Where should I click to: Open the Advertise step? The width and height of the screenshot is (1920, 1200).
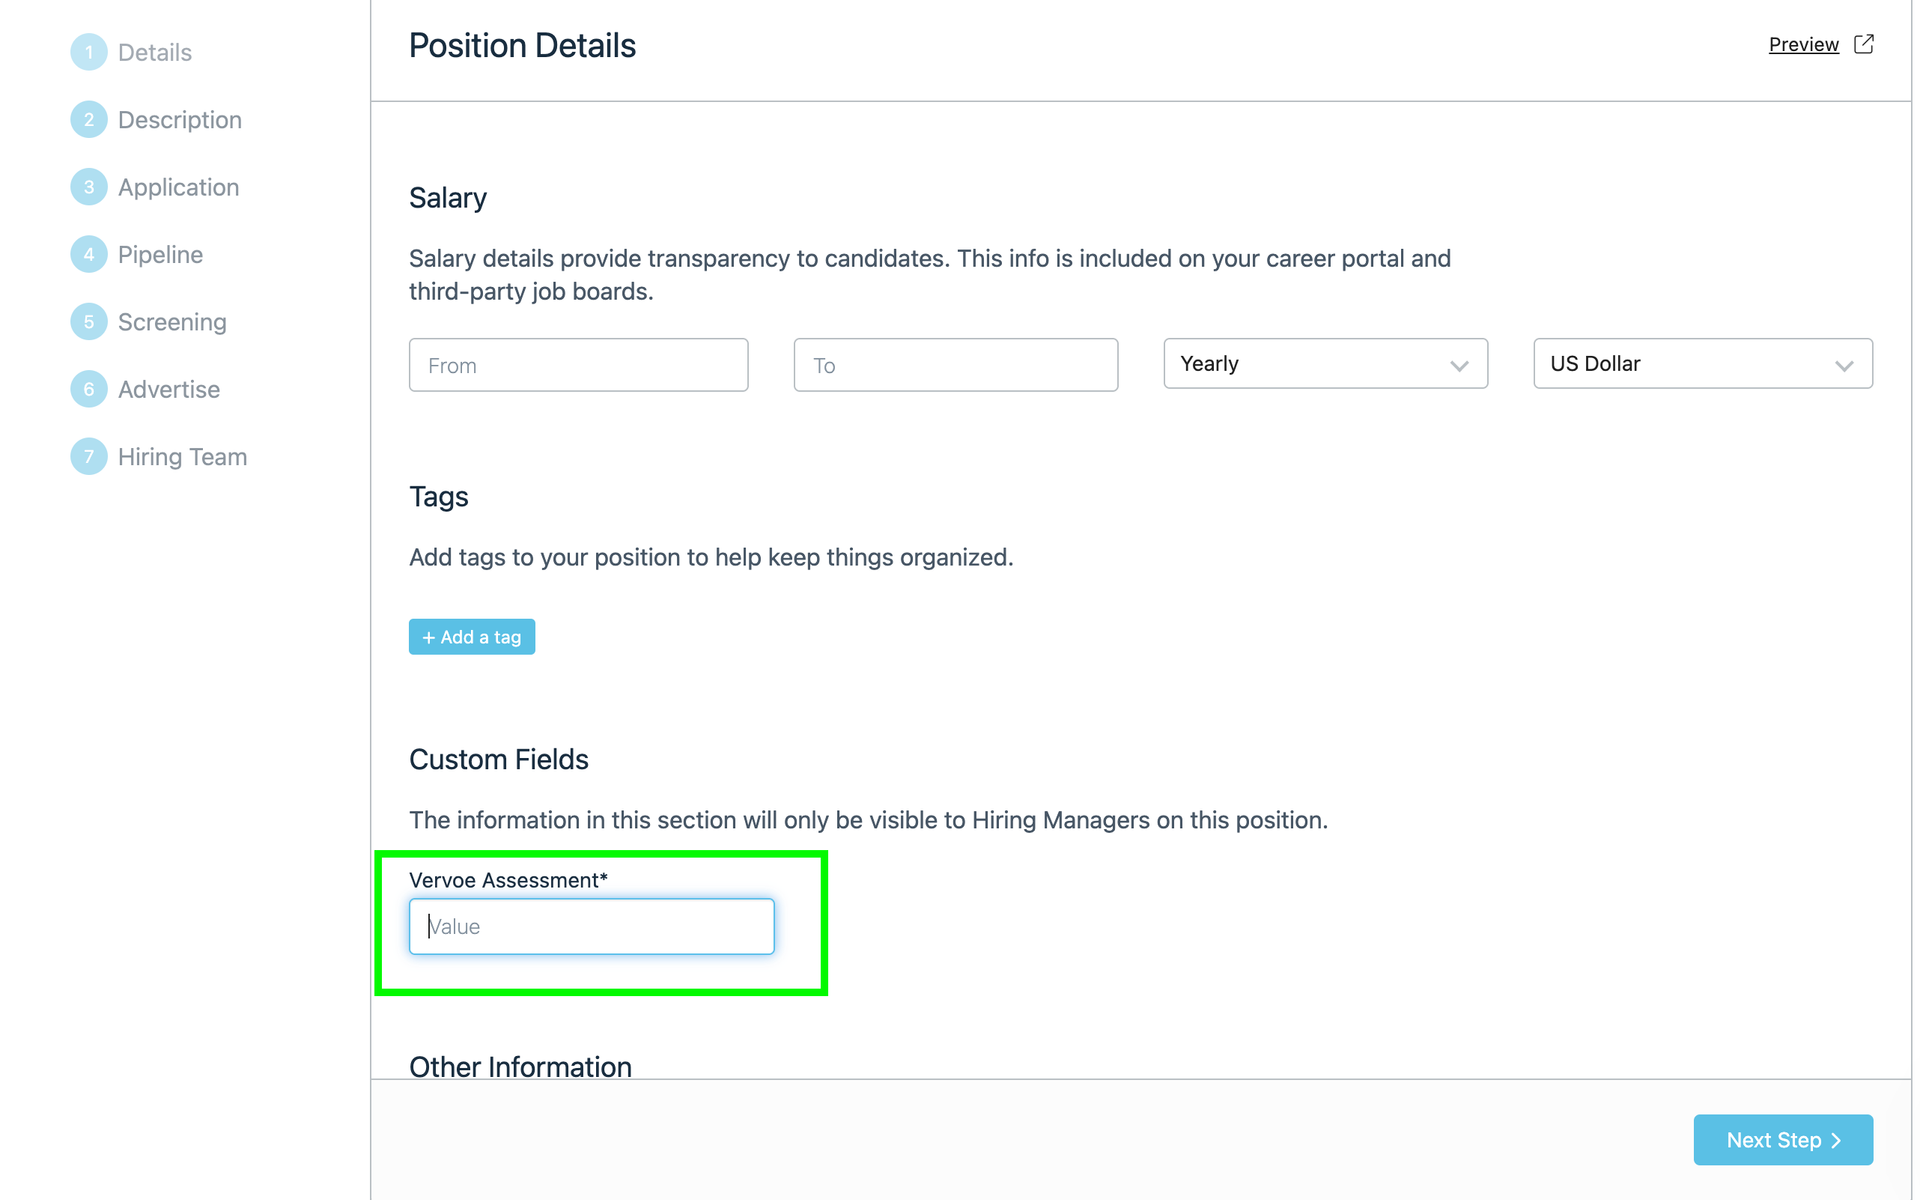click(169, 389)
